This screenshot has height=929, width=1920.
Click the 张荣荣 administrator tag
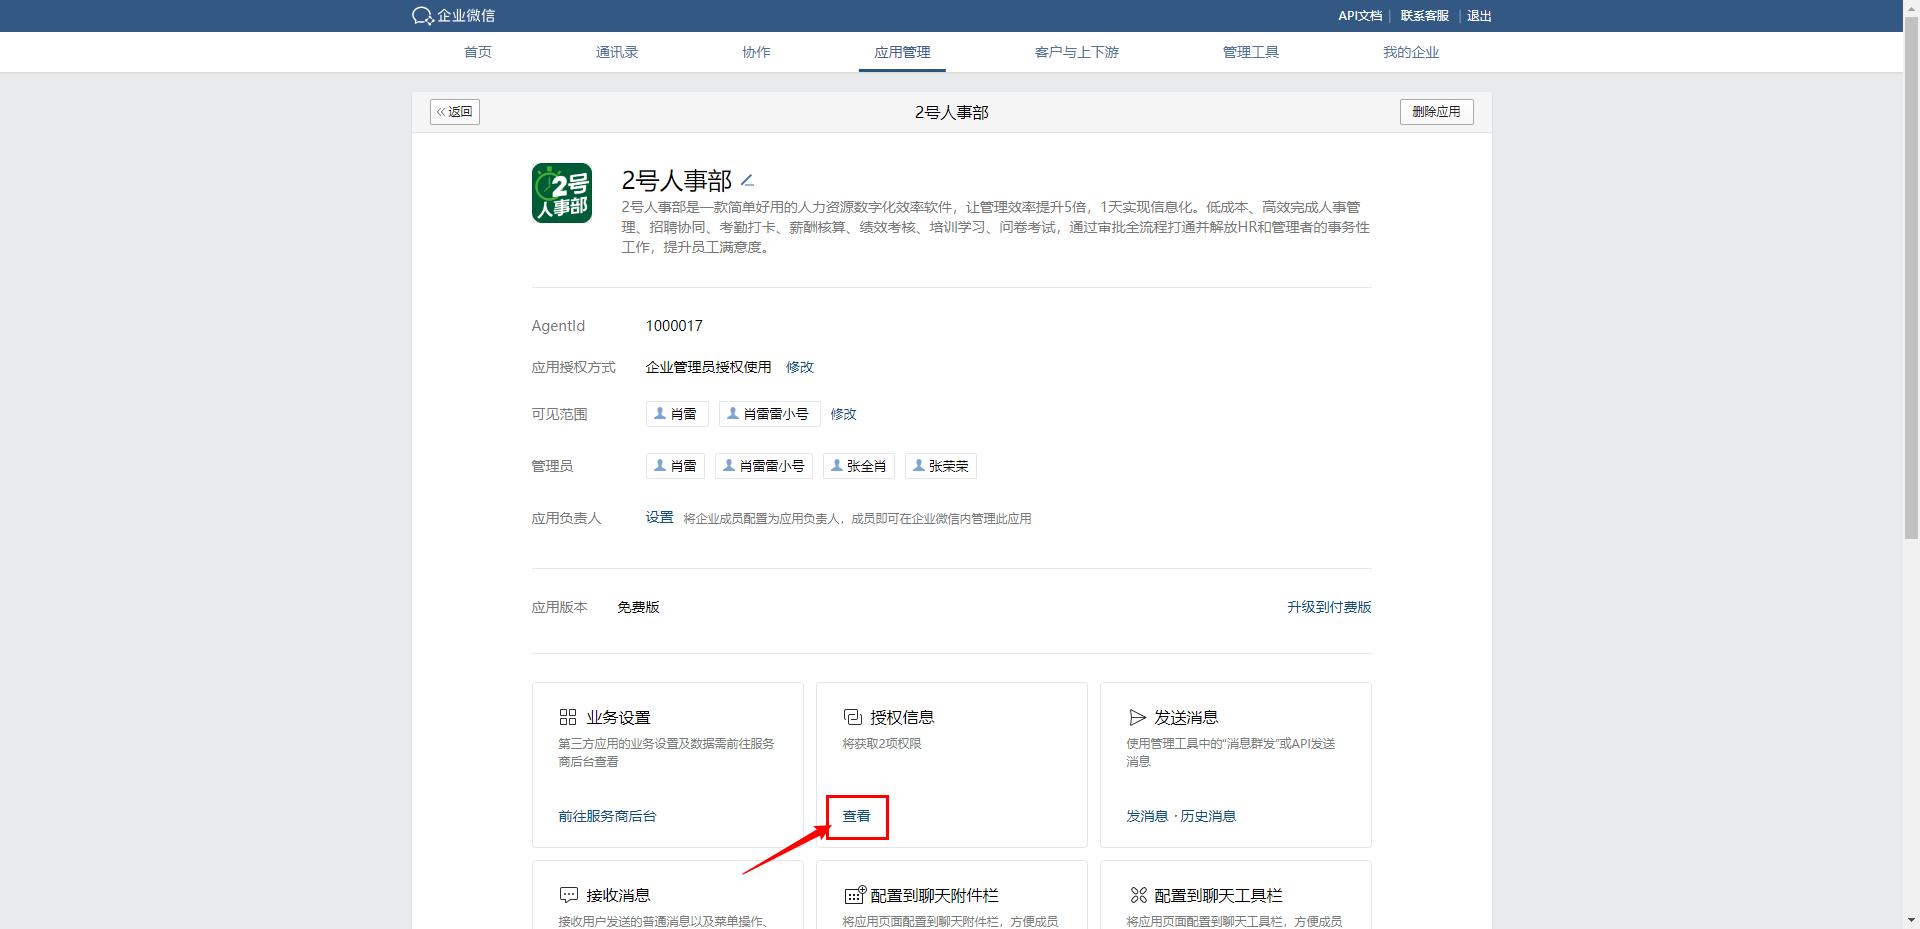point(941,466)
